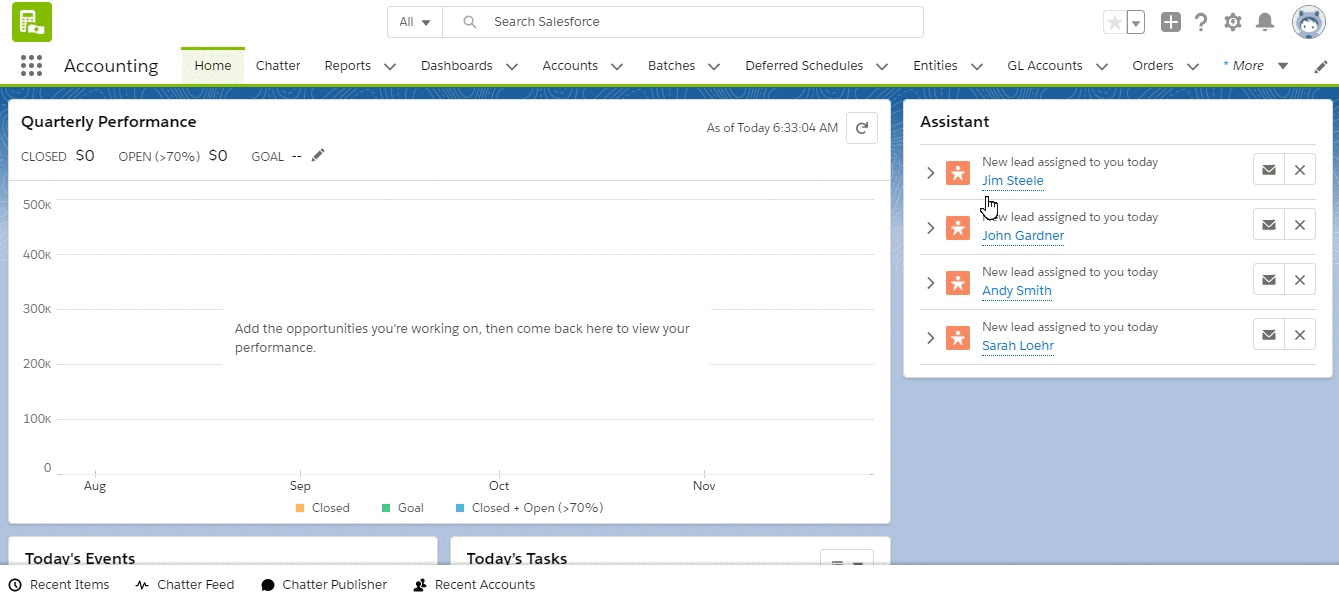Screen dimensions: 1339x605
Task: Switch to the Chatter tab
Action: [x=278, y=66]
